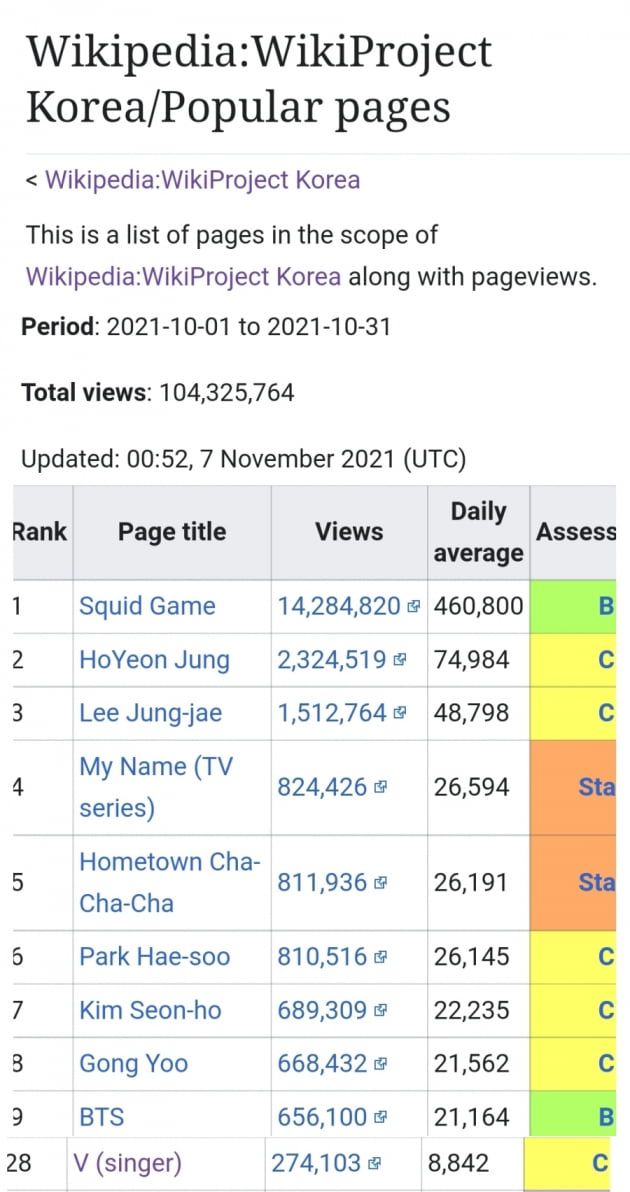The height and width of the screenshot is (1192, 630).
Task: Sort table by Daily average header
Action: pos(478,532)
